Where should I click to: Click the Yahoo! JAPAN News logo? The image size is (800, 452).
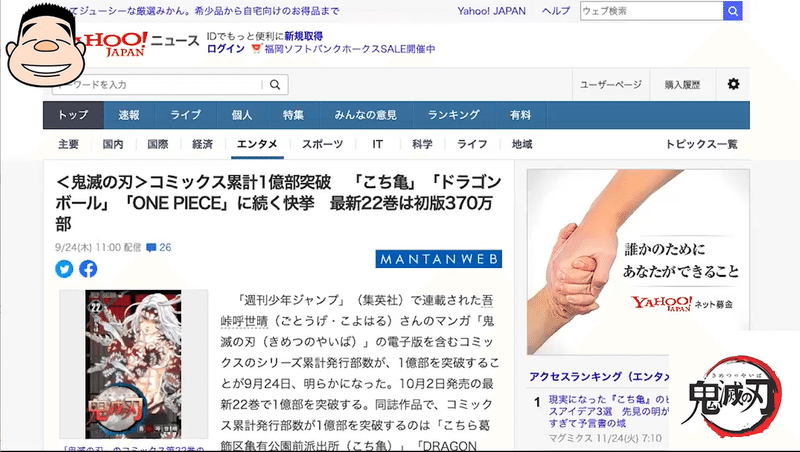click(x=137, y=44)
